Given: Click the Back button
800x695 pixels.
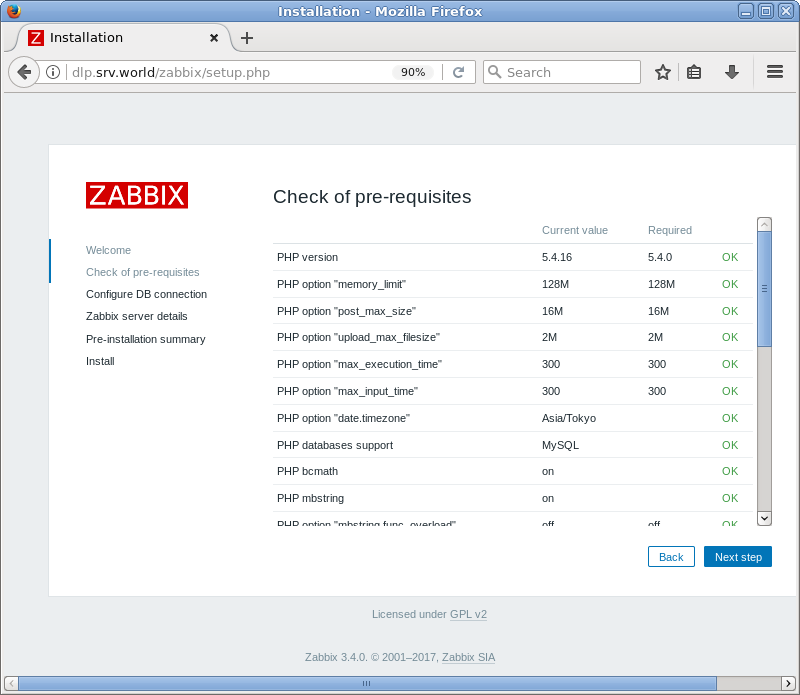Looking at the screenshot, I should (671, 557).
